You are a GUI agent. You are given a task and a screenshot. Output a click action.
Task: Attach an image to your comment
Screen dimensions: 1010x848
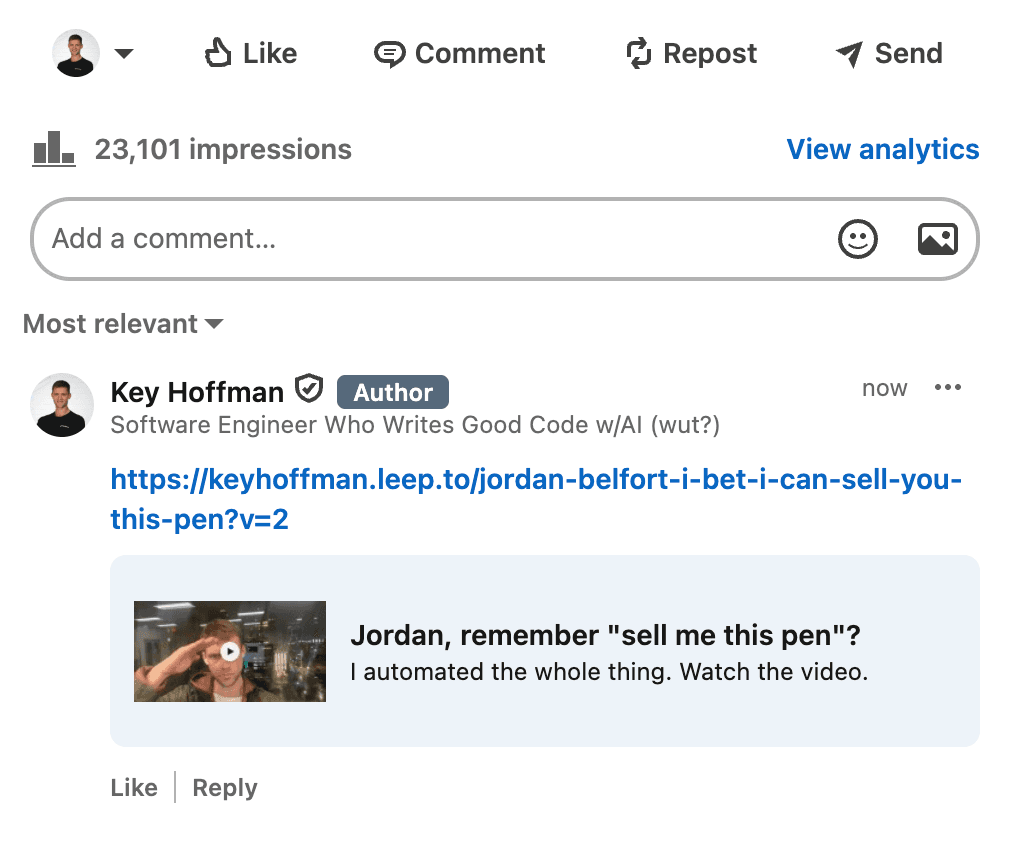pyautogui.click(x=937, y=239)
